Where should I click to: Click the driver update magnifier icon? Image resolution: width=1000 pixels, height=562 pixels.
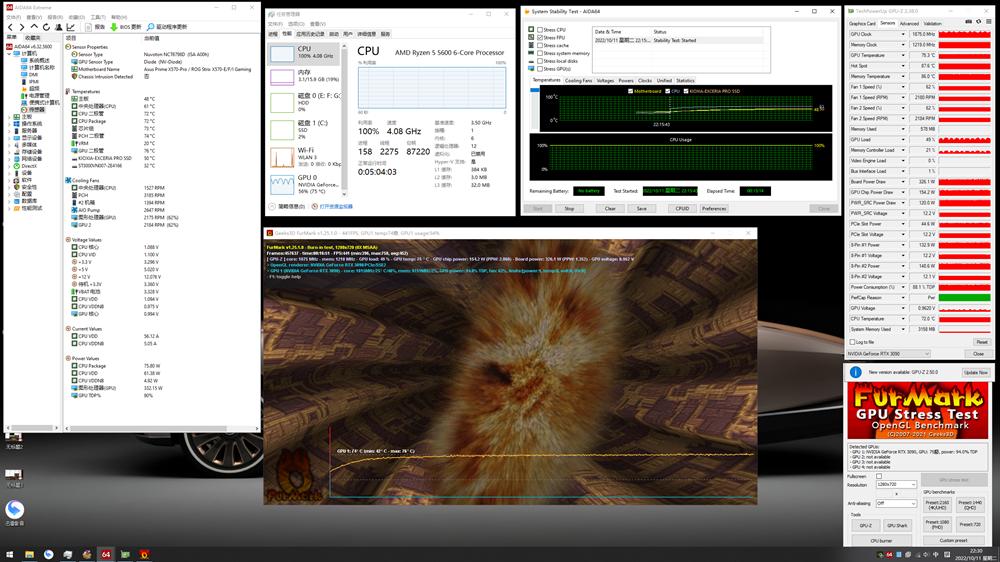click(x=150, y=27)
